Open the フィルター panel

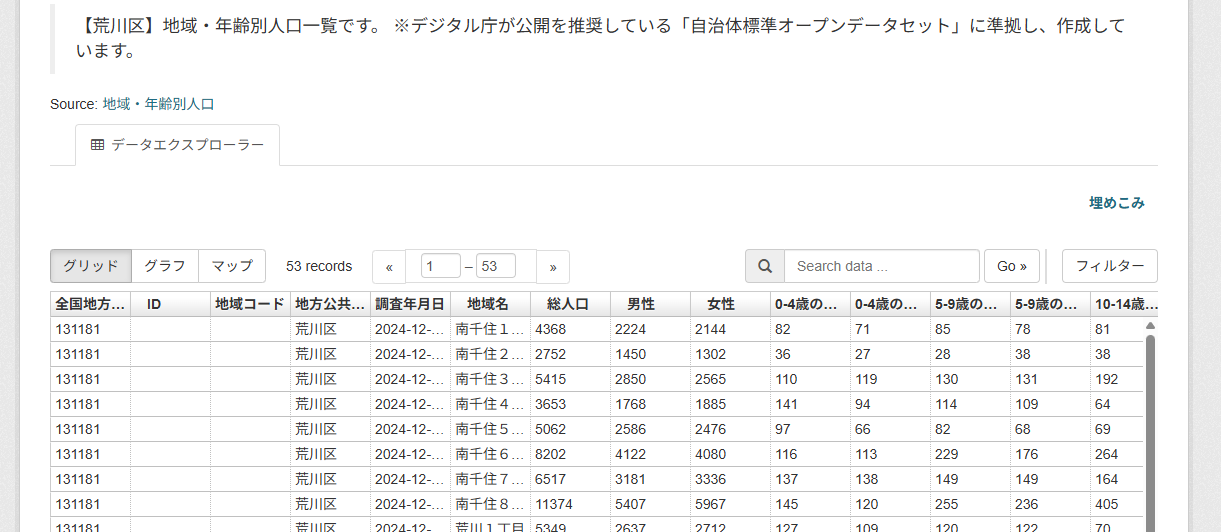(x=1109, y=266)
